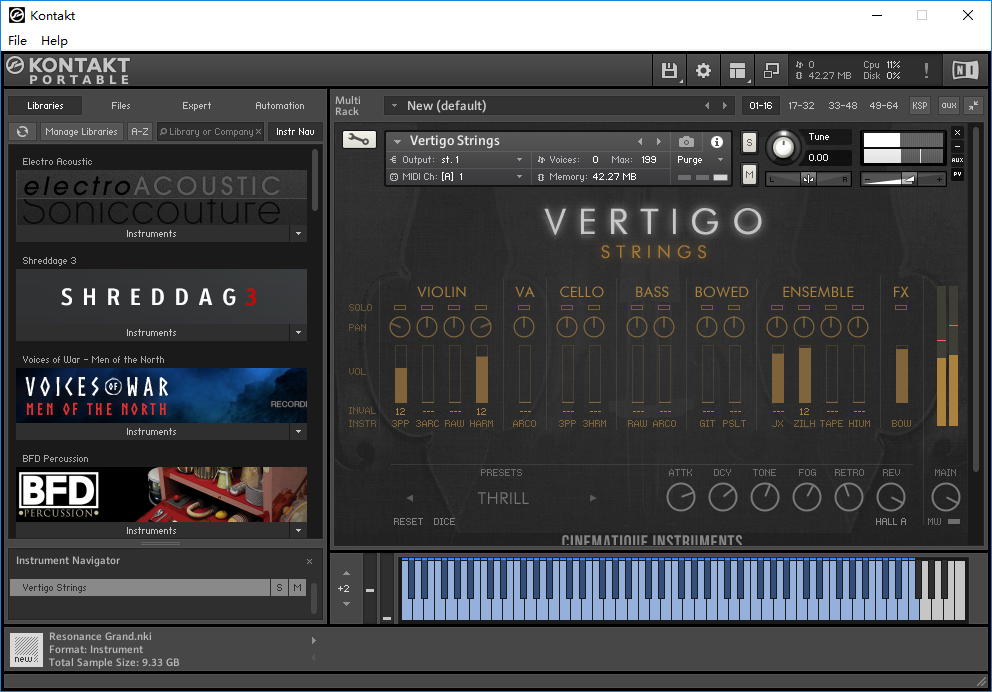
Task: Click the instrument pan L-R slider
Action: point(808,180)
